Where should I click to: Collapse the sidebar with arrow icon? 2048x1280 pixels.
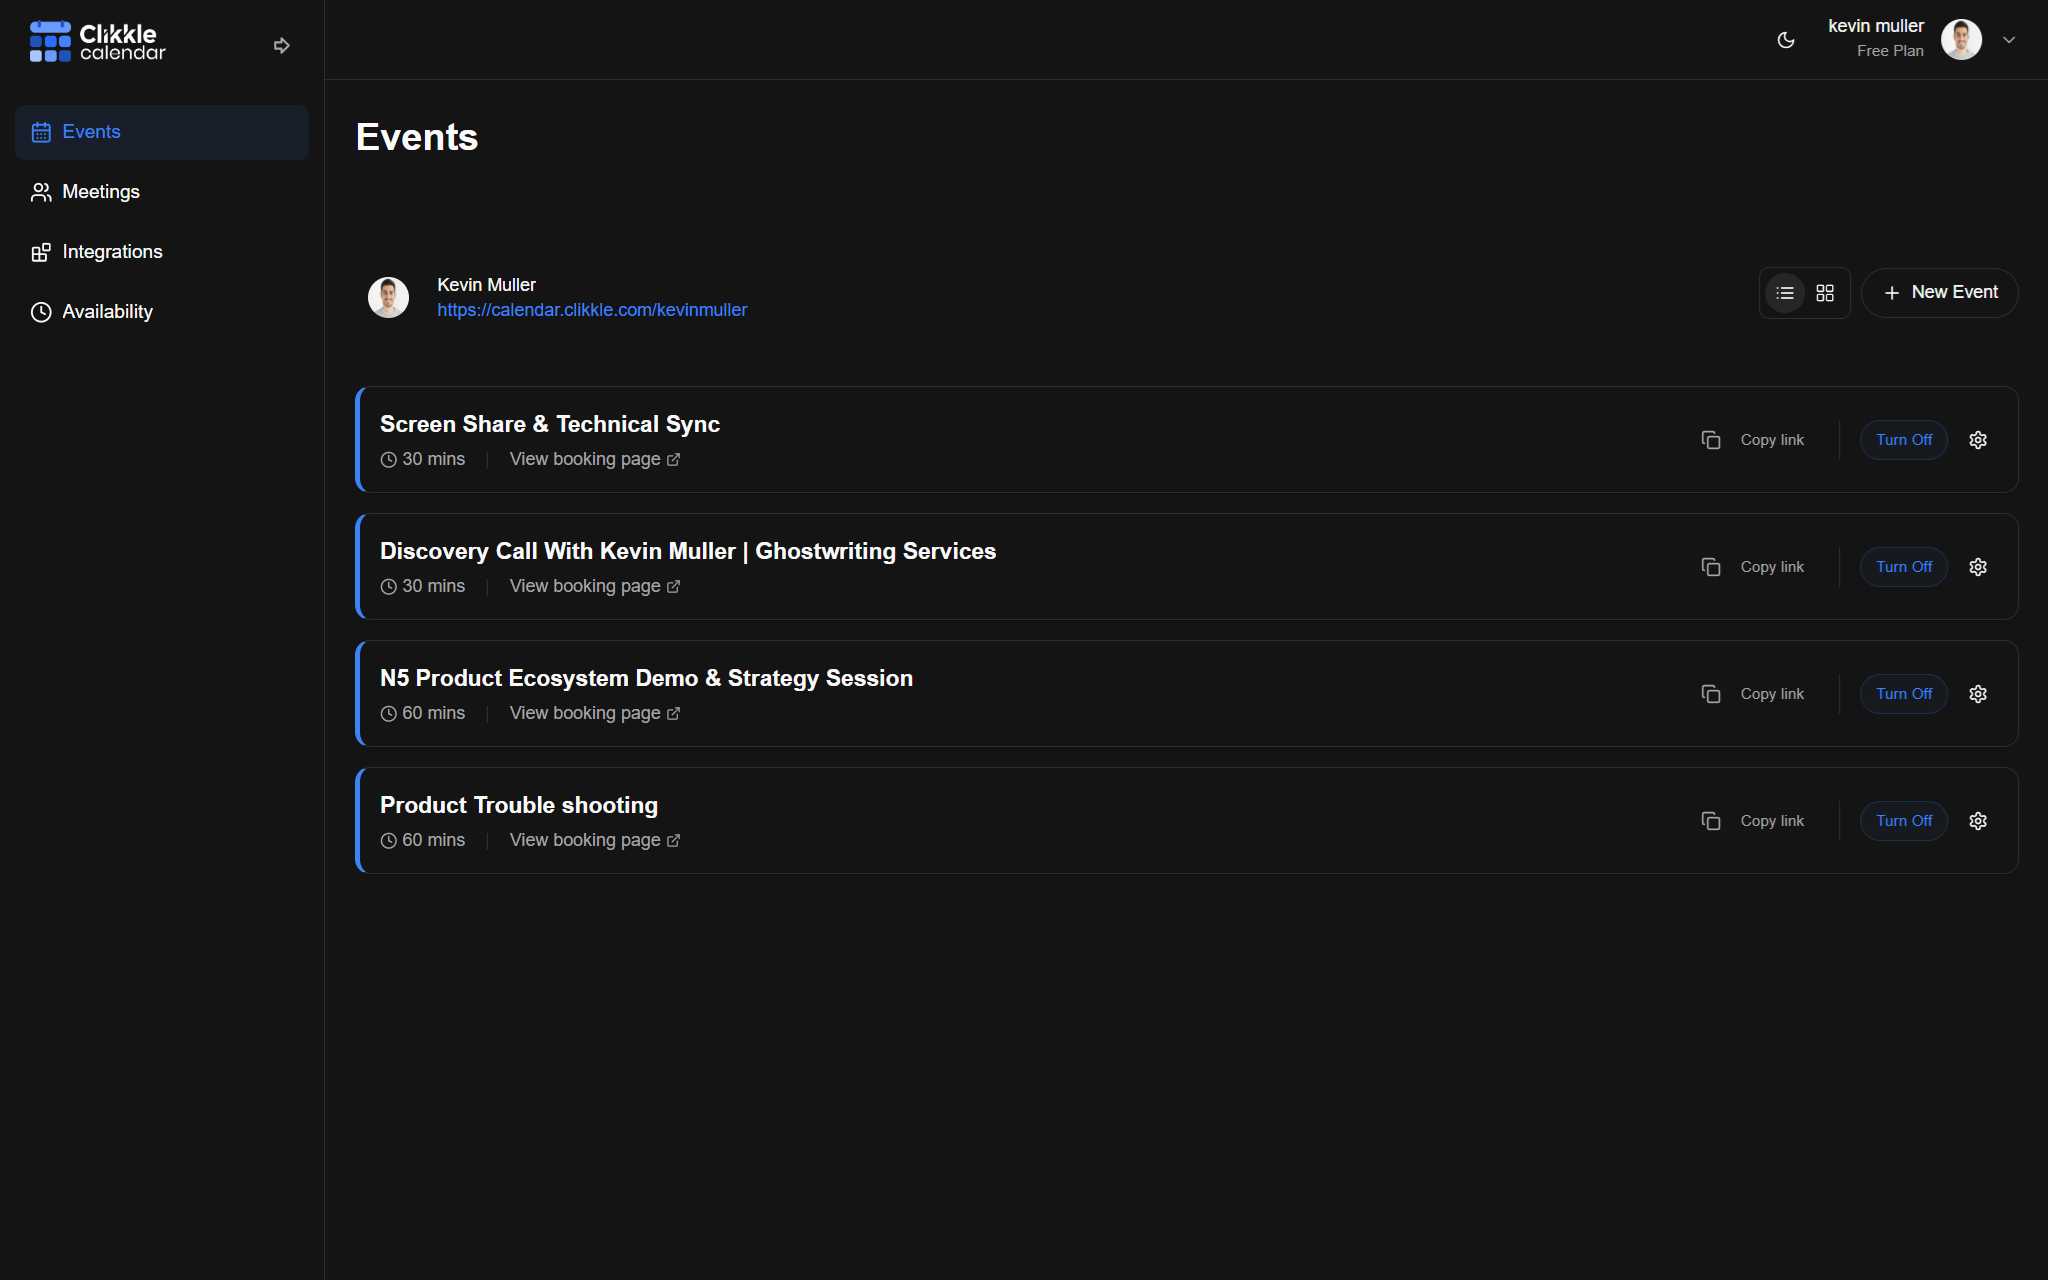[281, 45]
